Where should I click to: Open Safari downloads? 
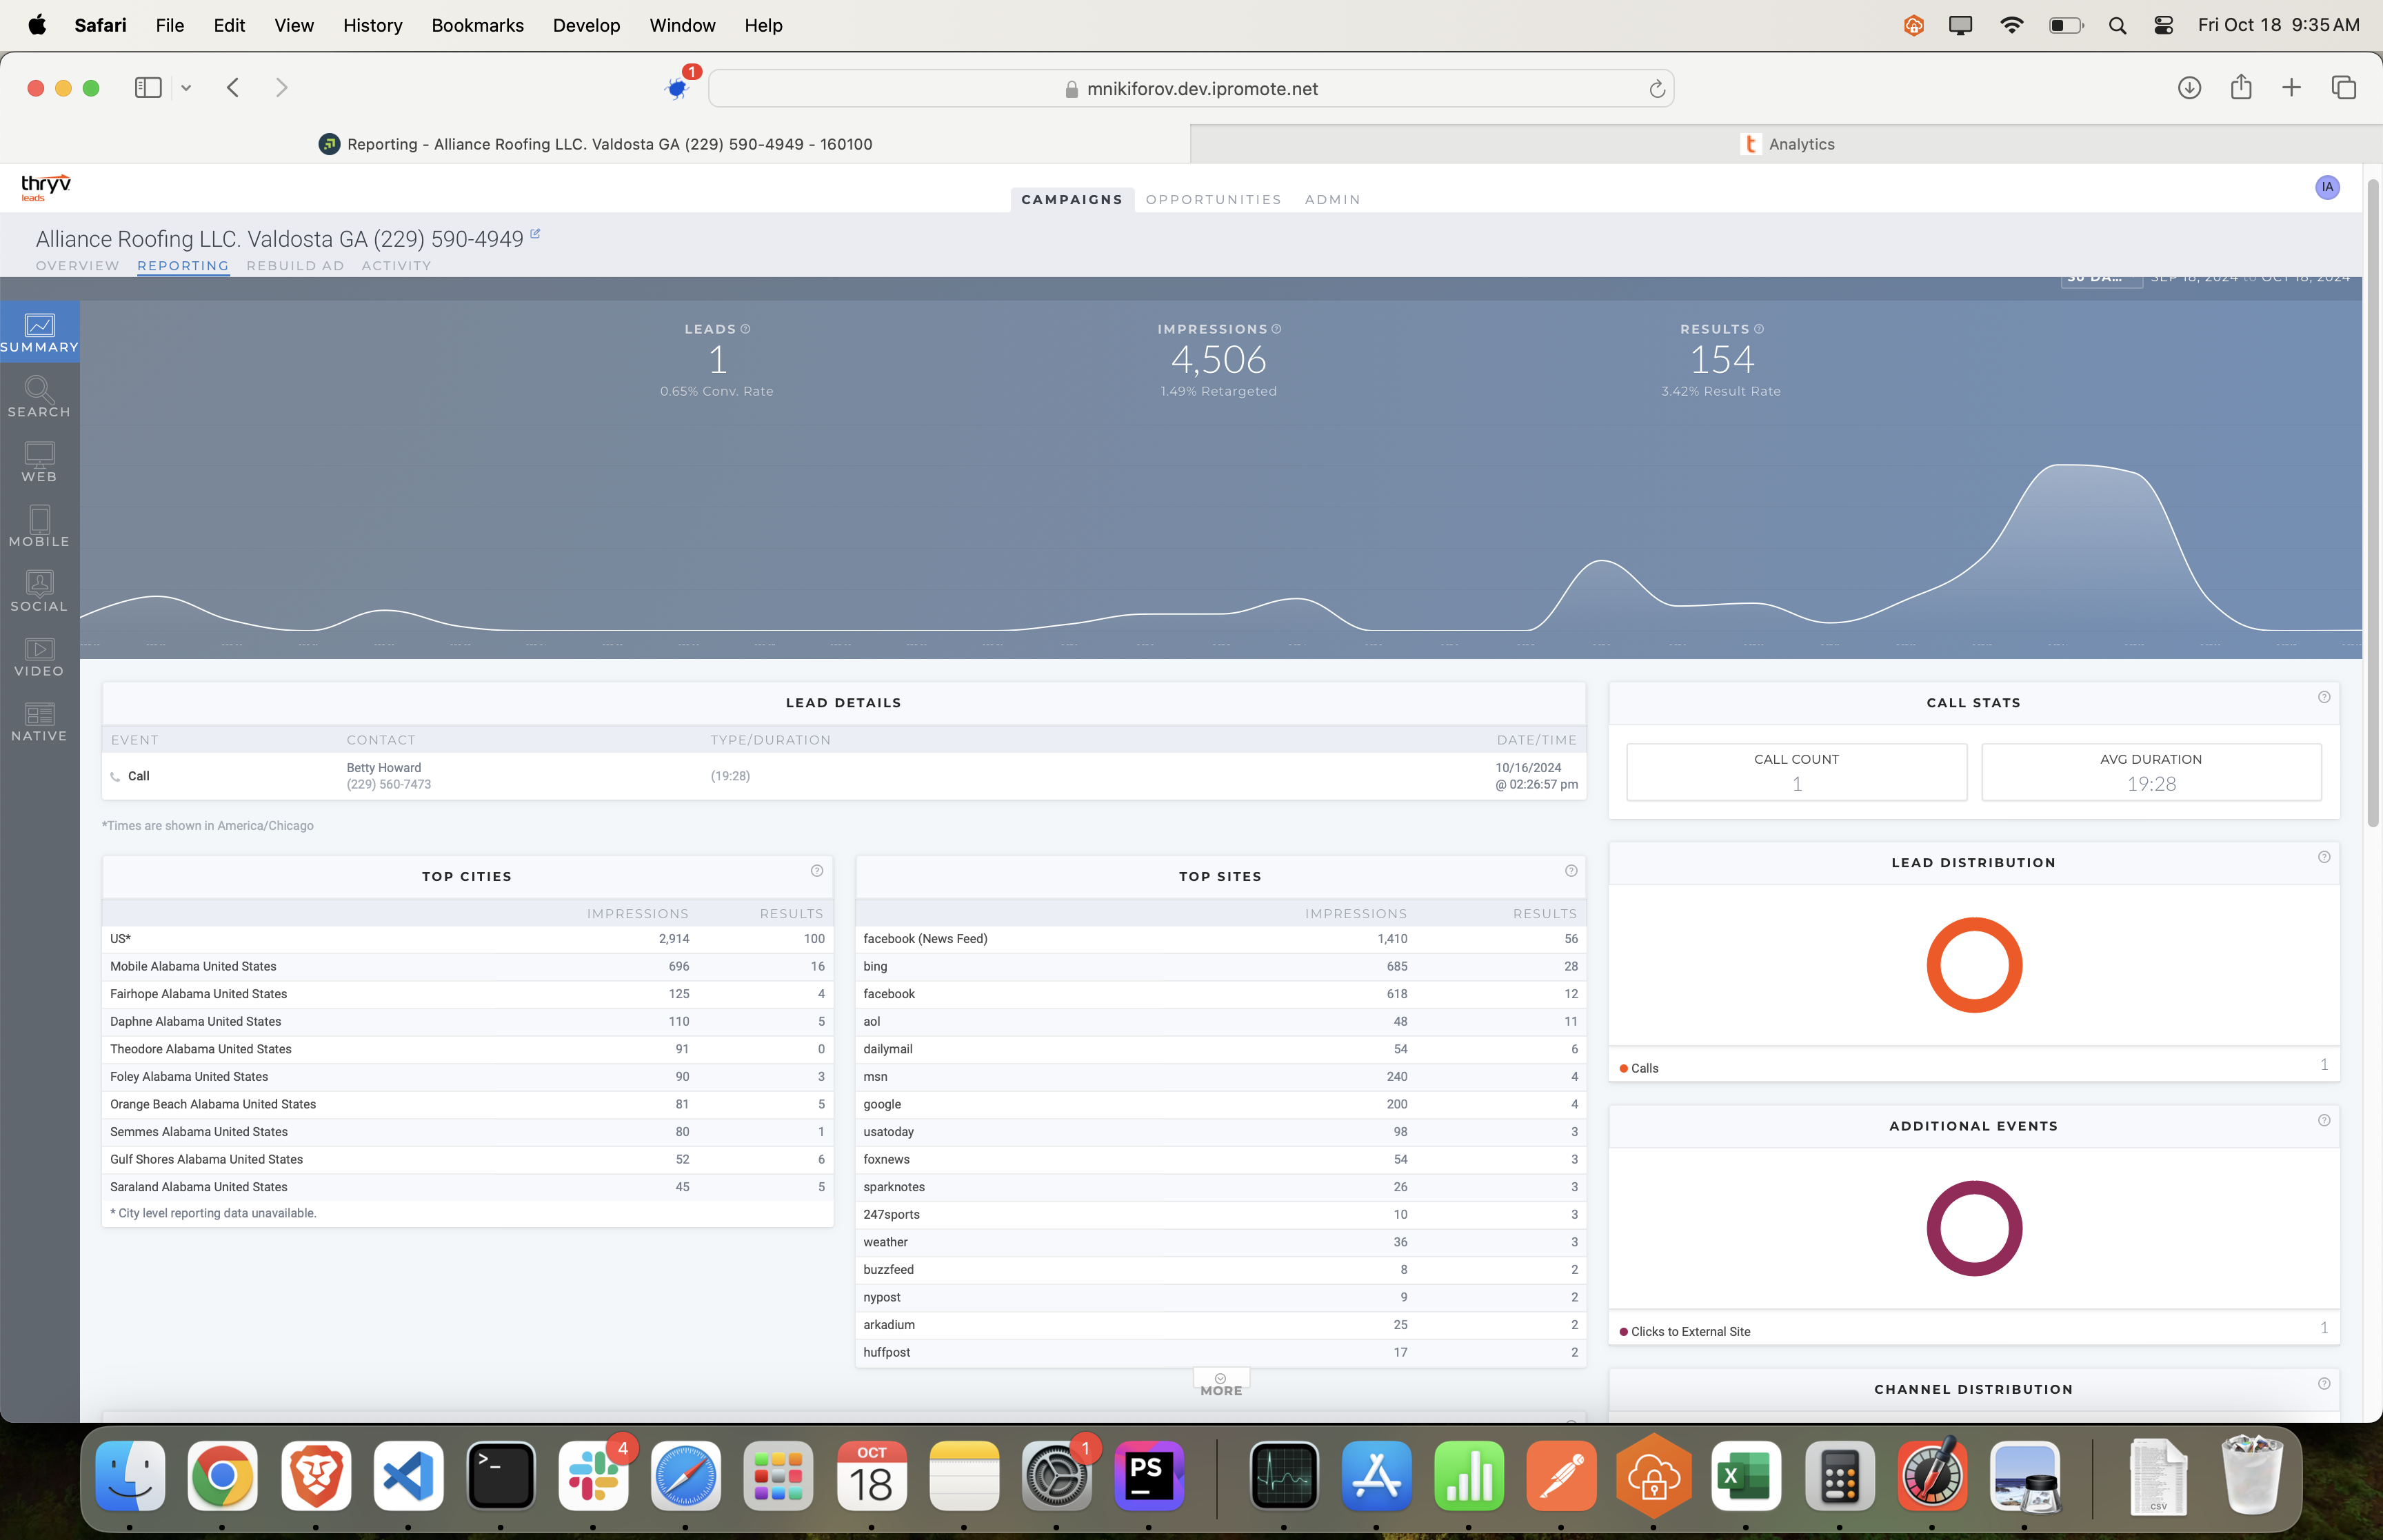tap(2189, 88)
